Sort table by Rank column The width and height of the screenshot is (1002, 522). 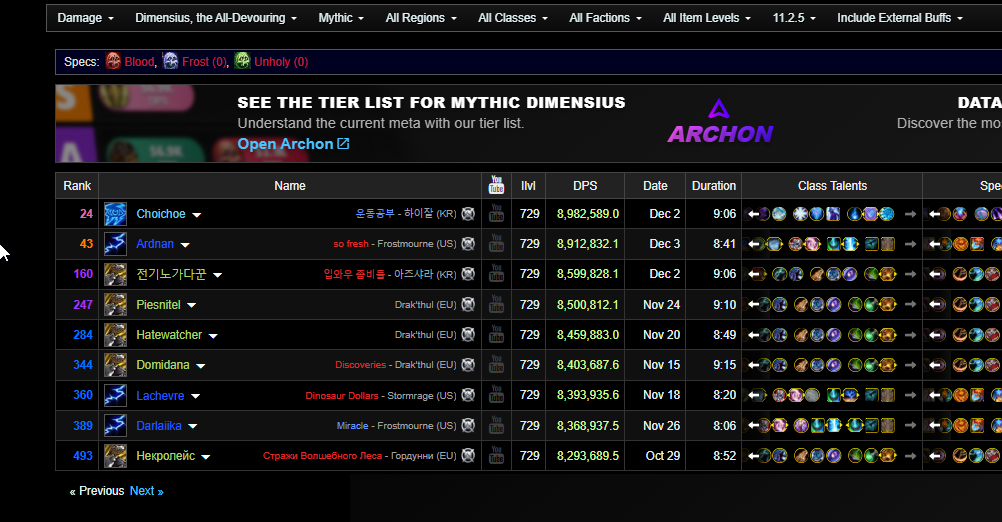pos(77,186)
